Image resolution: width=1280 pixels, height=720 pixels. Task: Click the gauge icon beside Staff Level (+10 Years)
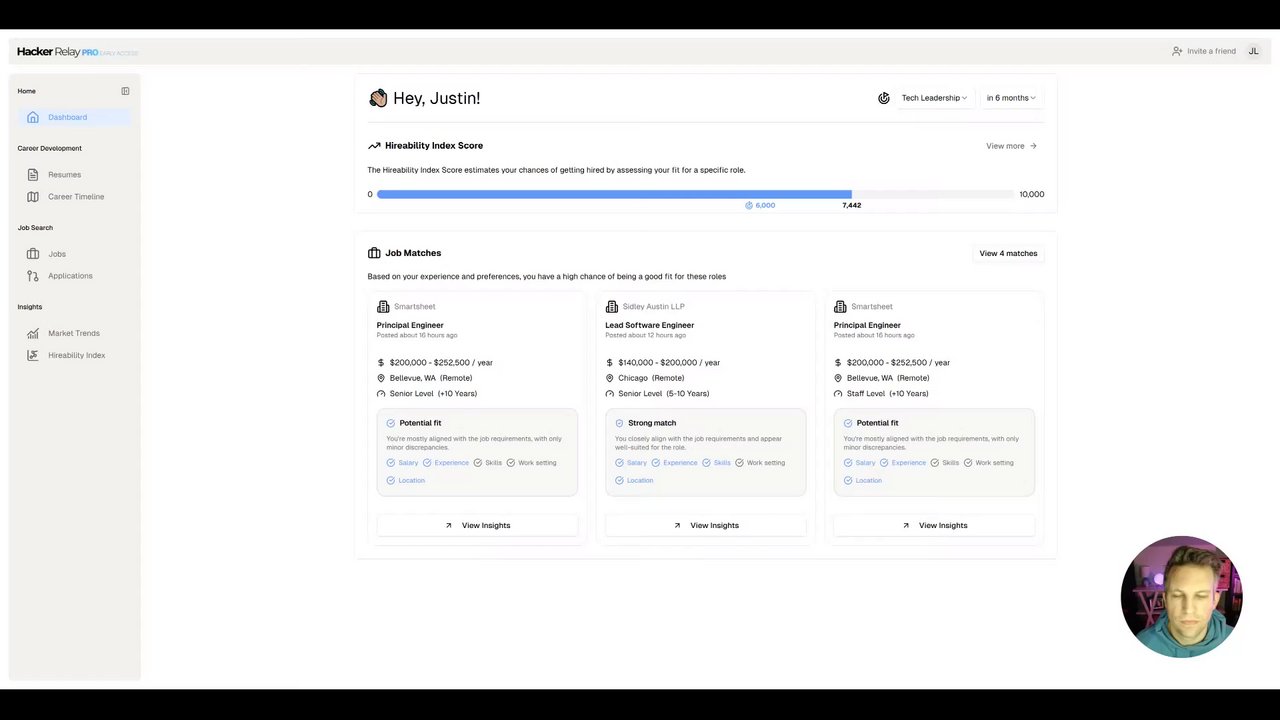[838, 394]
